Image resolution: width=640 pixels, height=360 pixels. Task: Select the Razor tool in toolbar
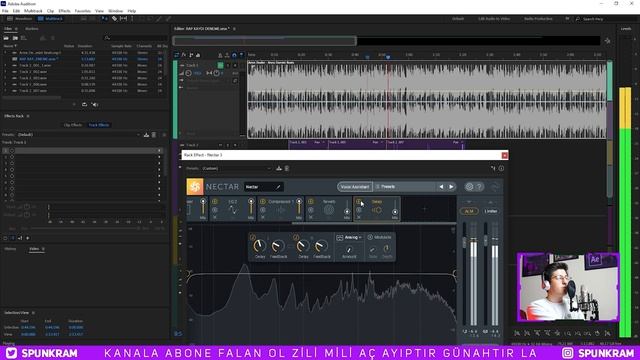click(x=114, y=19)
